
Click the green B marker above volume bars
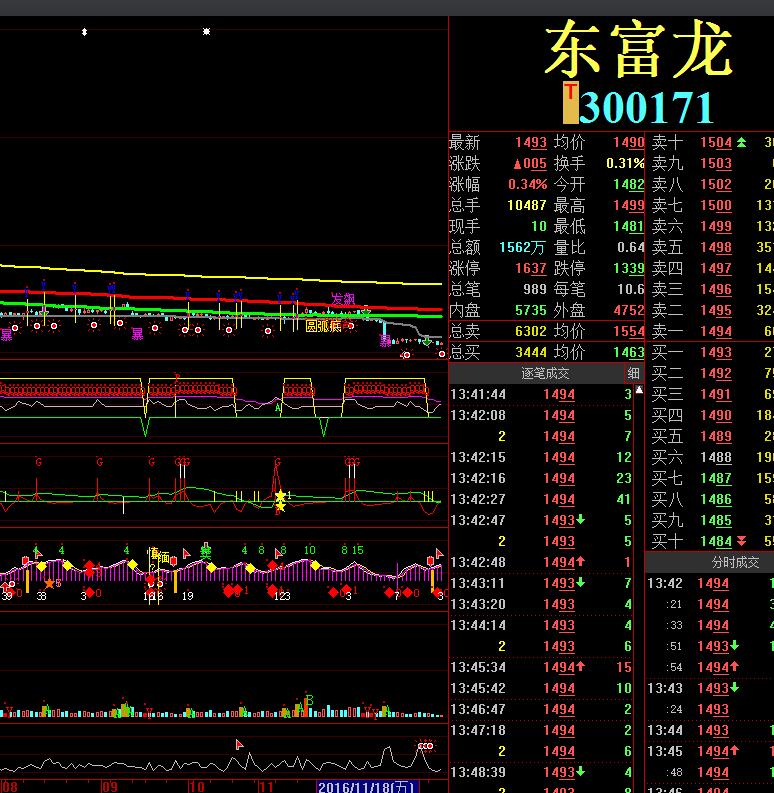310,700
